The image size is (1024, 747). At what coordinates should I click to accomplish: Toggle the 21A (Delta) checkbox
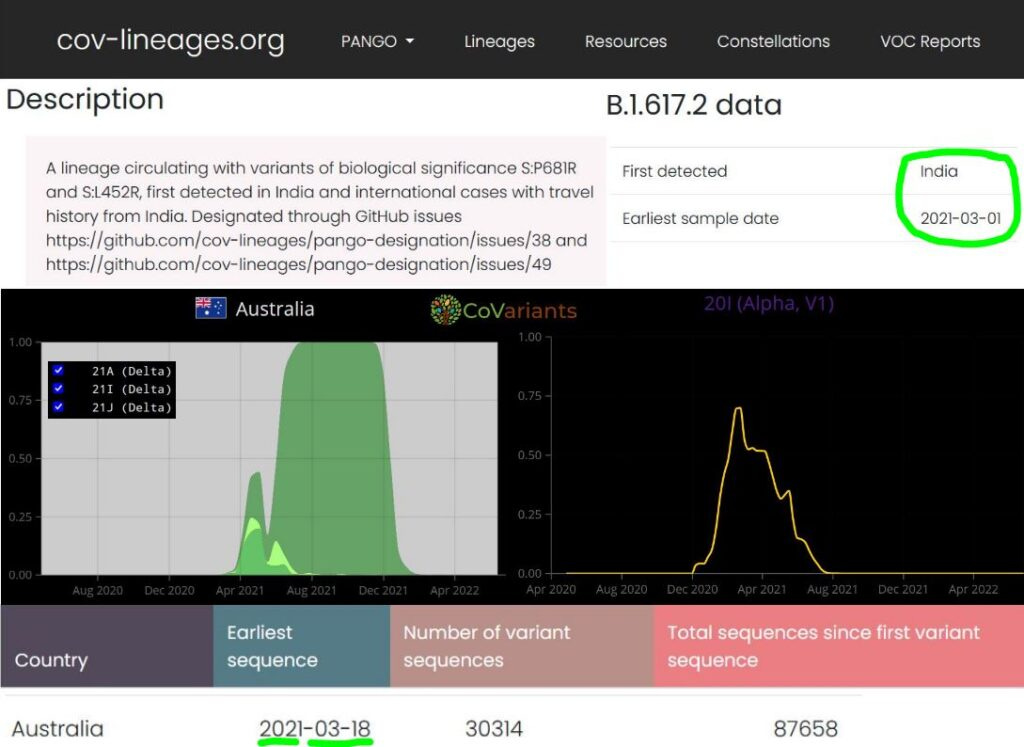(59, 370)
